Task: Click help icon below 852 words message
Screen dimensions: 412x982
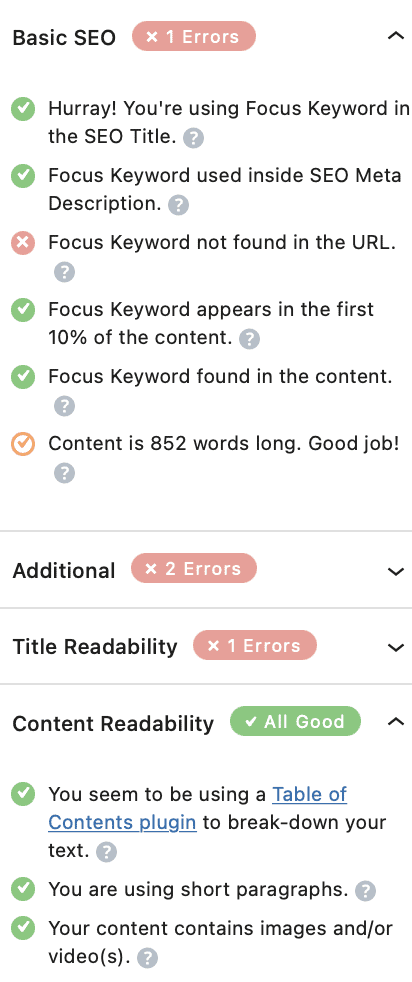Action: point(64,473)
